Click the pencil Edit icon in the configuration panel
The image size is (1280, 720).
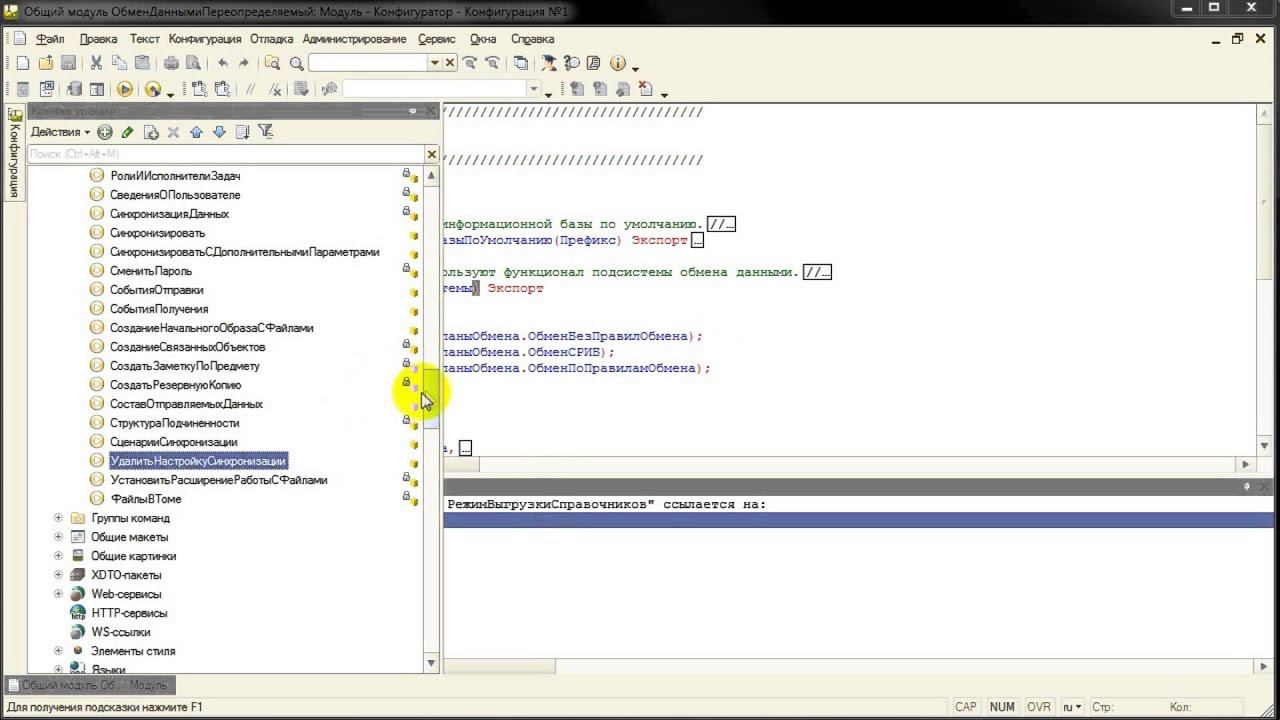click(x=127, y=132)
